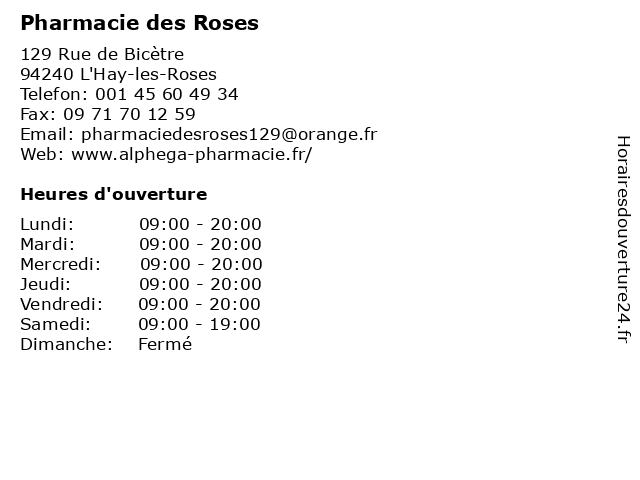Image resolution: width=640 pixels, height=480 pixels.
Task: Select the 129 Rue de Bicètre address line
Action: [x=102, y=54]
